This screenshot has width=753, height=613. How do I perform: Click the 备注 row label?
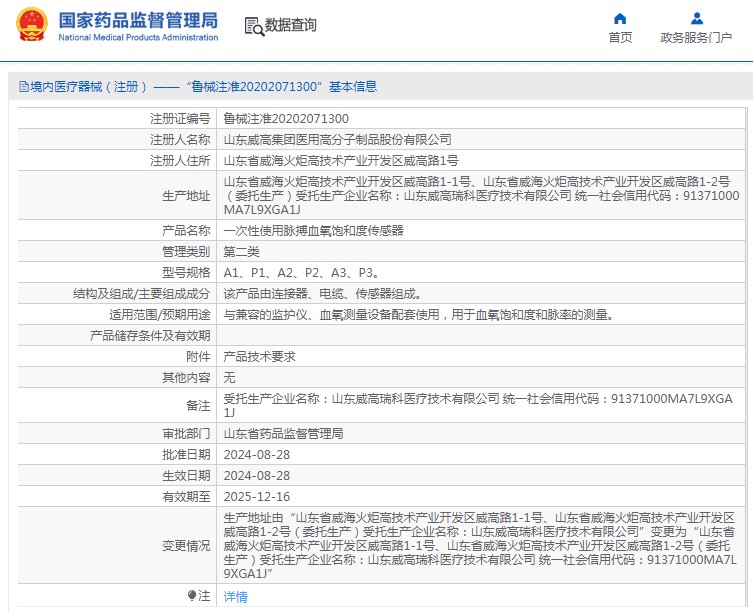(198, 405)
